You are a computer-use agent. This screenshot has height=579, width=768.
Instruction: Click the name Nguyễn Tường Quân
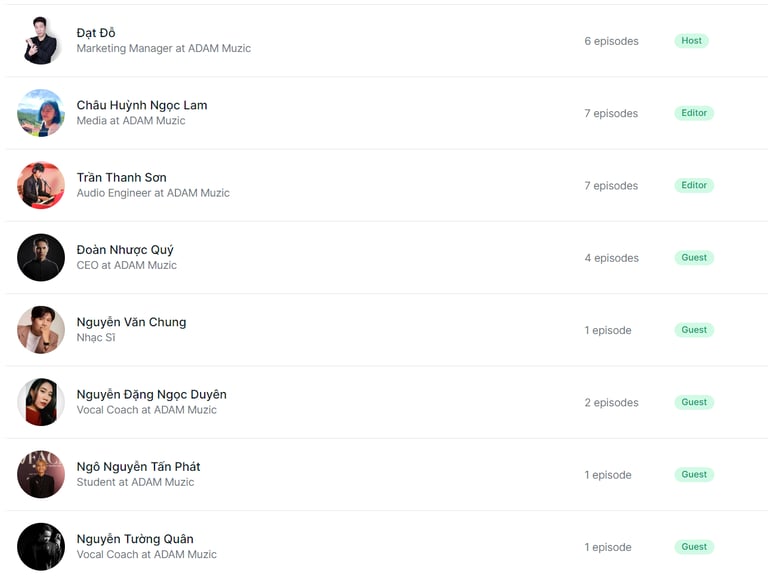tap(135, 539)
